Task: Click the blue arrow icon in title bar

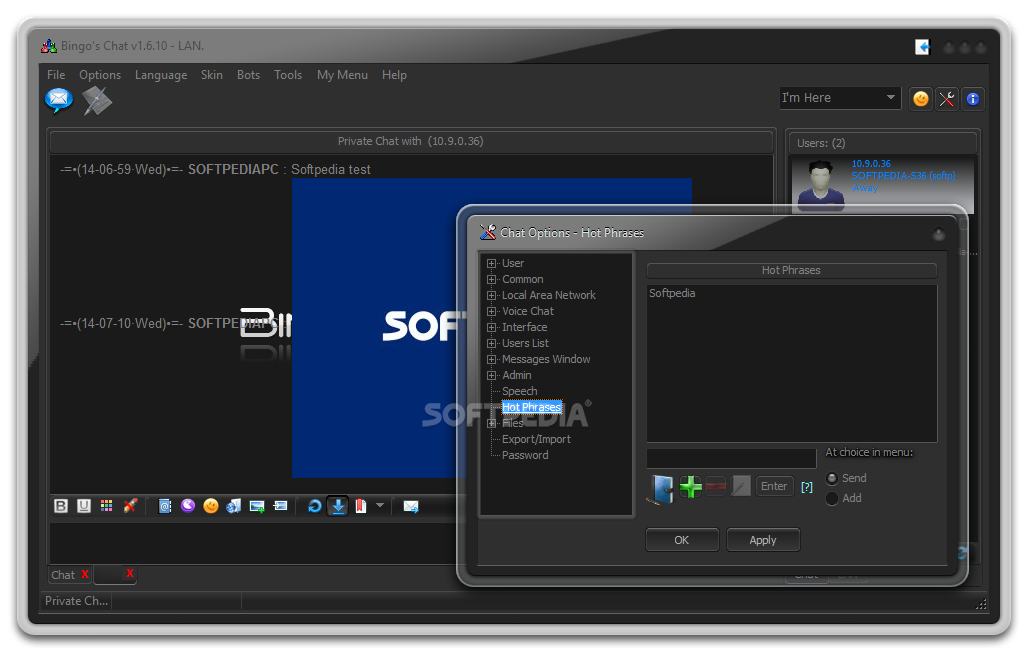Action: click(922, 47)
